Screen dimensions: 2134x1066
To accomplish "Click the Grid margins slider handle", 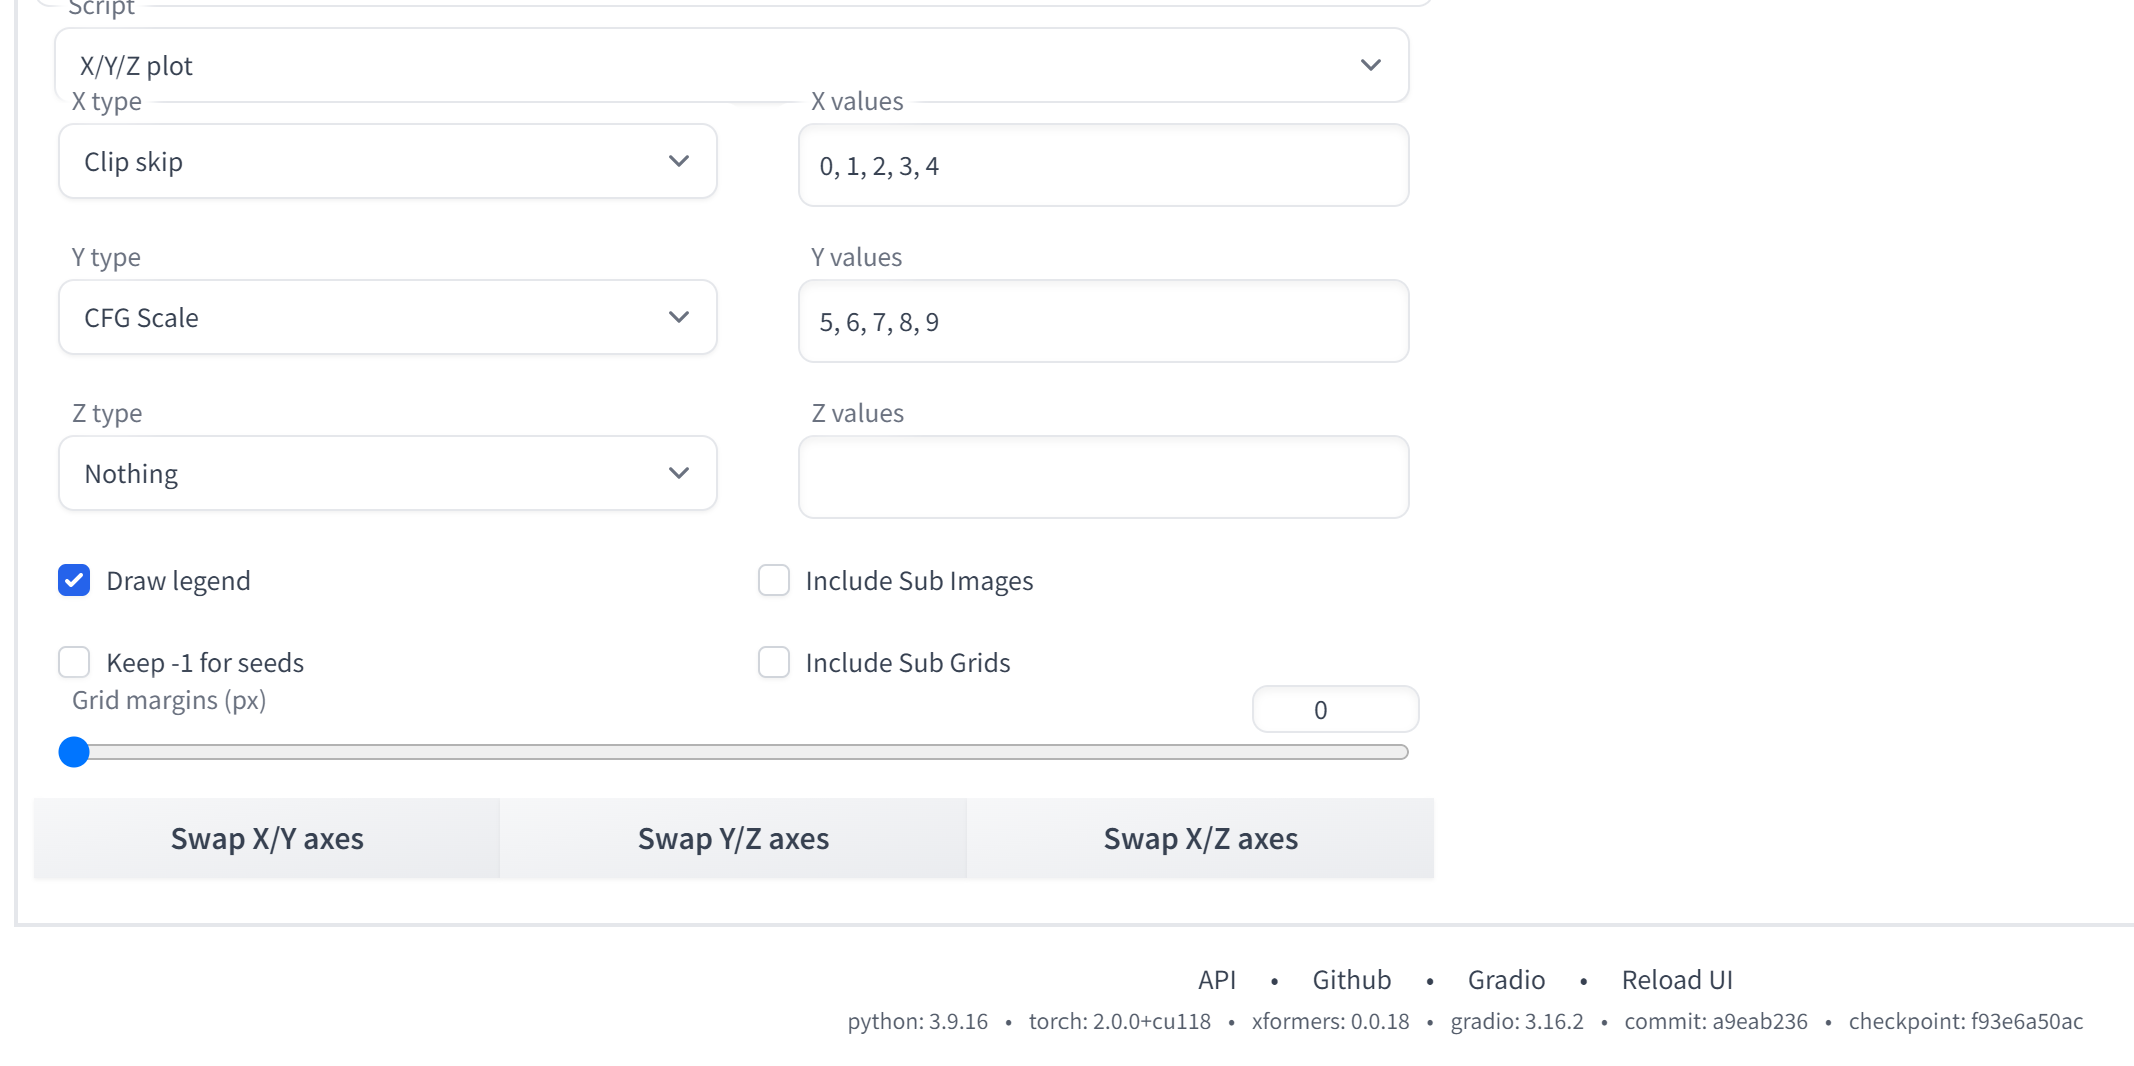I will pos(74,752).
